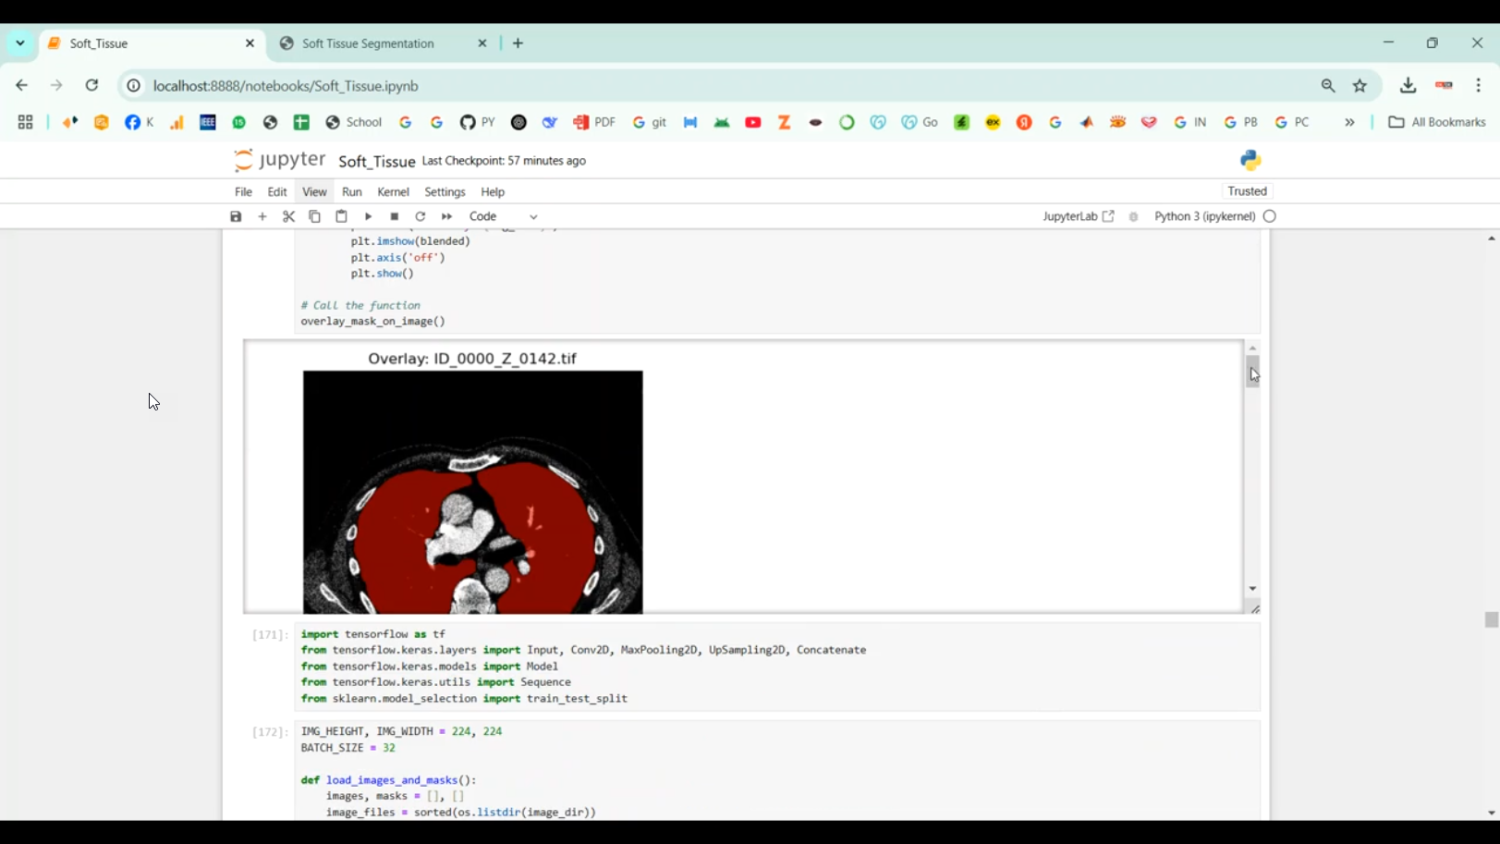The width and height of the screenshot is (1500, 844).
Task: Interrupt the kernel with stop icon
Action: click(394, 217)
